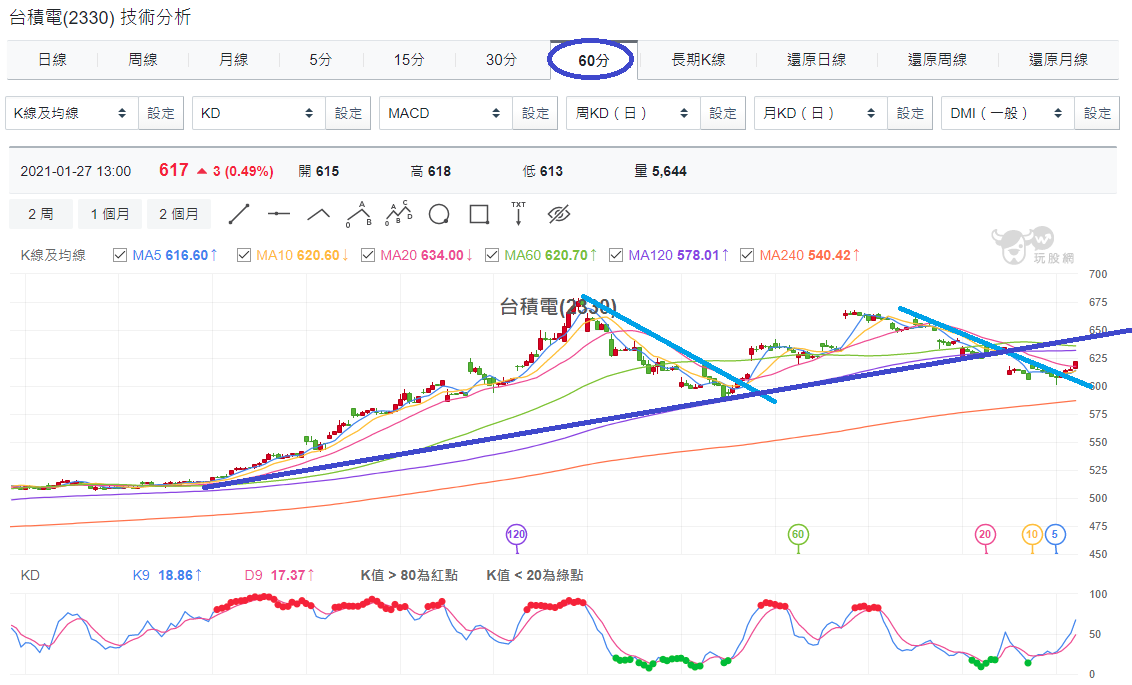Click 設定 next to the KD dropdown
This screenshot has height=685, width=1132.
[348, 113]
